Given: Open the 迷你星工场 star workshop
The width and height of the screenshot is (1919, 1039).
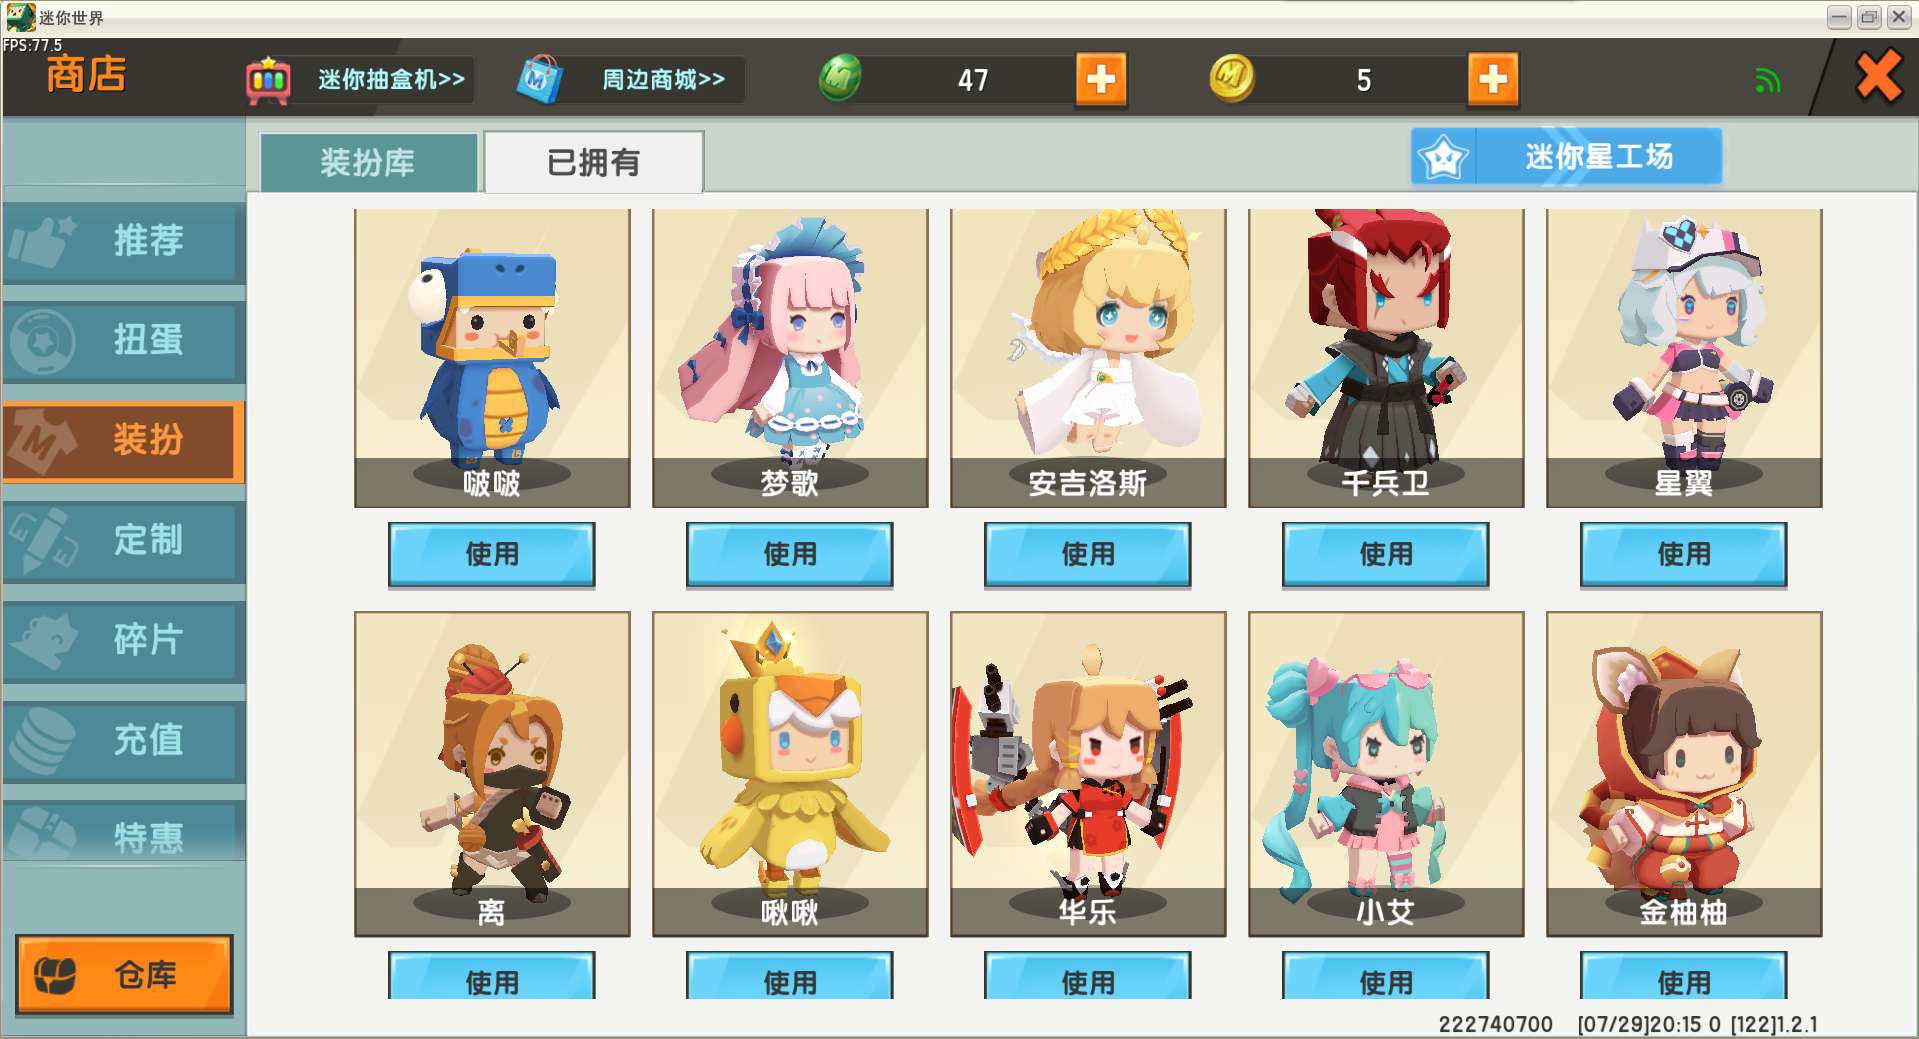Looking at the screenshot, I should (1566, 156).
